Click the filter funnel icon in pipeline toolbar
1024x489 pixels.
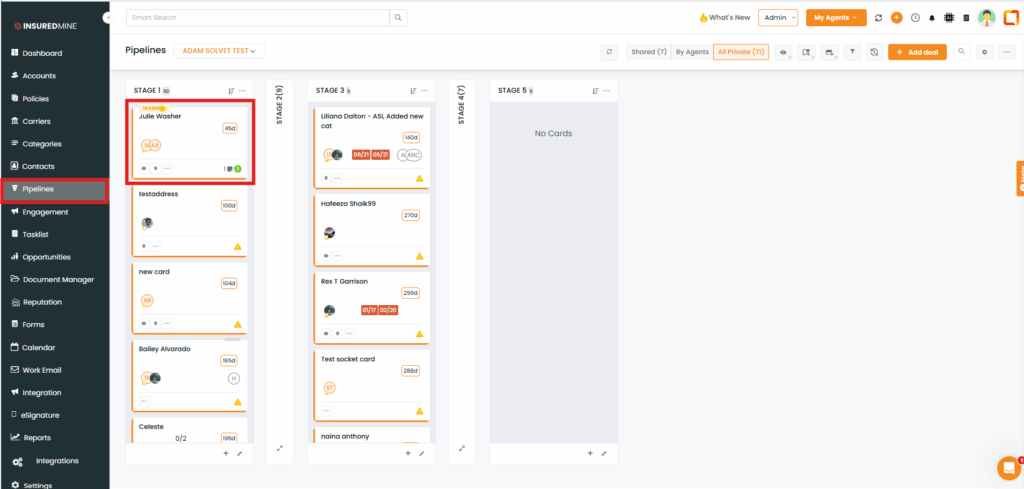(852, 52)
